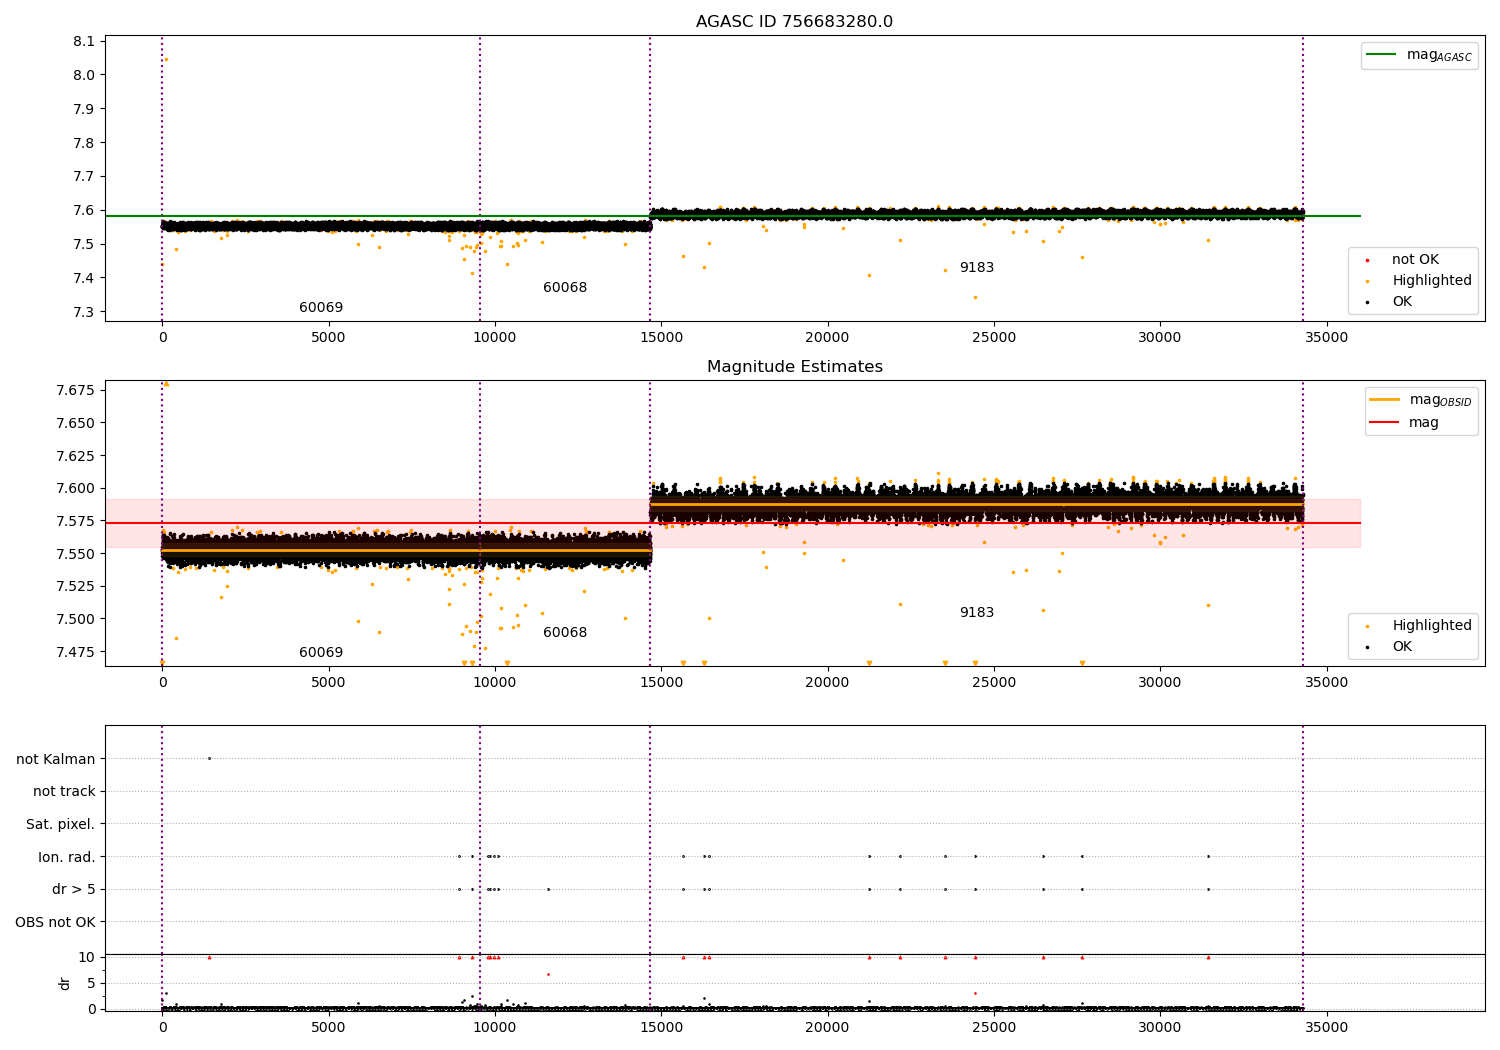The width and height of the screenshot is (1500, 1050).
Task: Click the obsid label '9183' in the top plot
Action: point(977,268)
